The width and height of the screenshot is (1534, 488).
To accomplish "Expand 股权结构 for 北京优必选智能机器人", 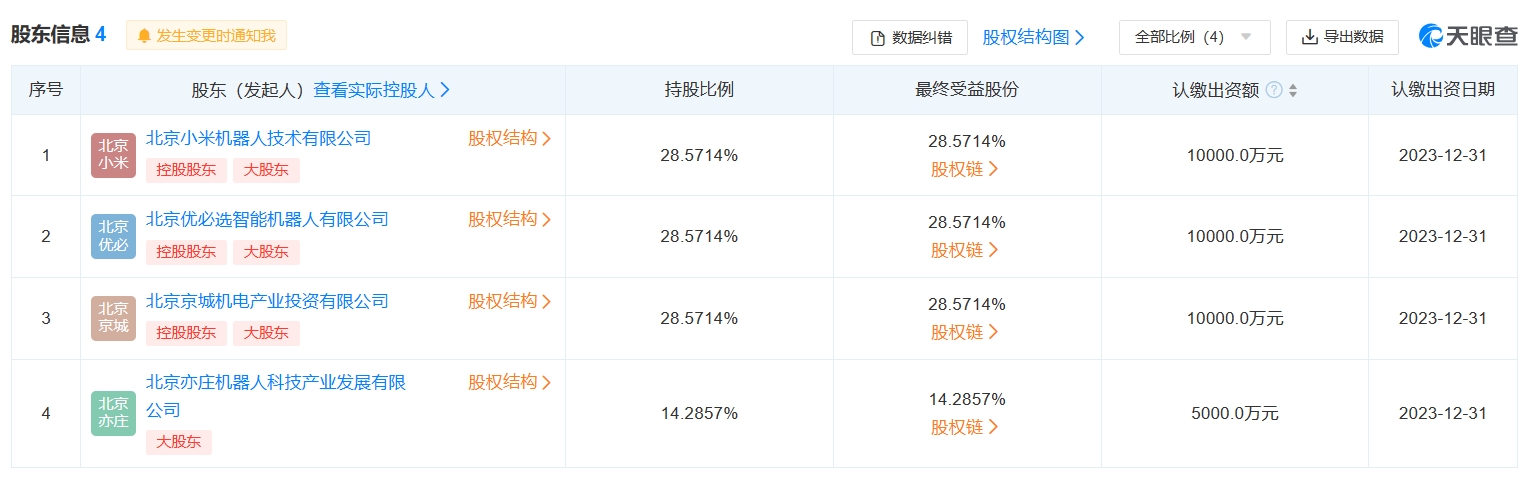I will point(510,219).
